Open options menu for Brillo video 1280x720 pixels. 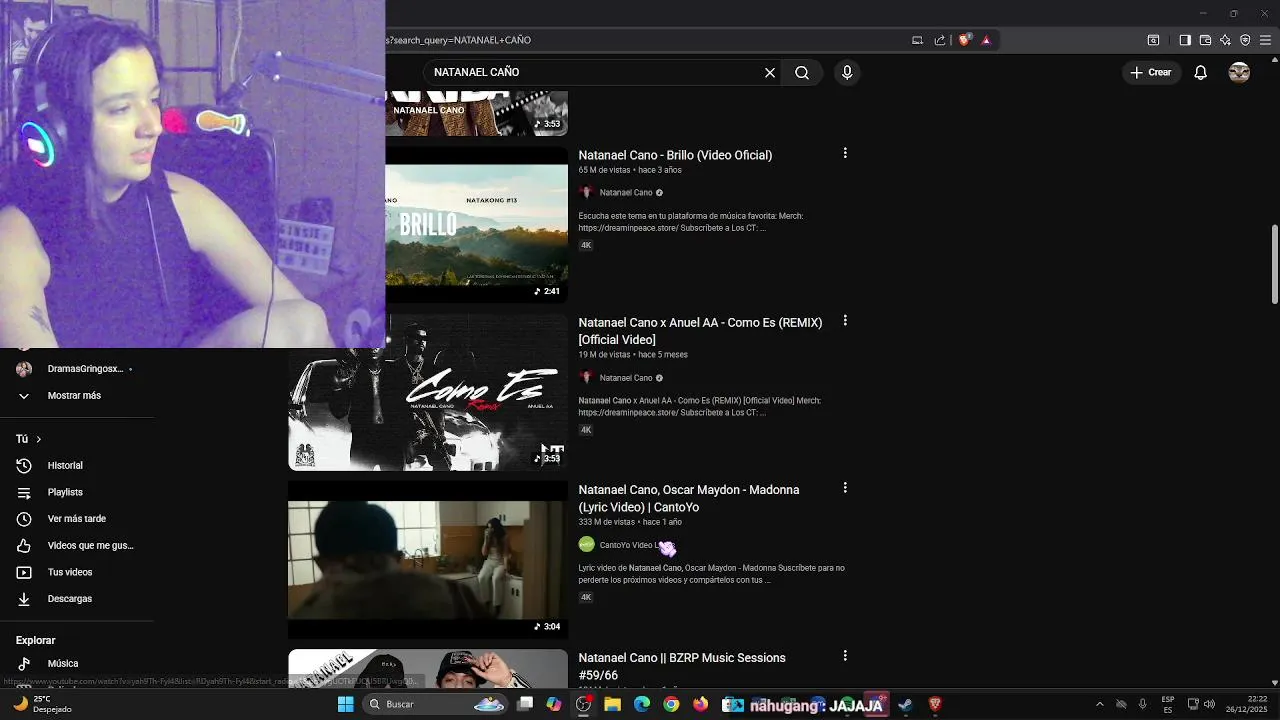point(845,153)
